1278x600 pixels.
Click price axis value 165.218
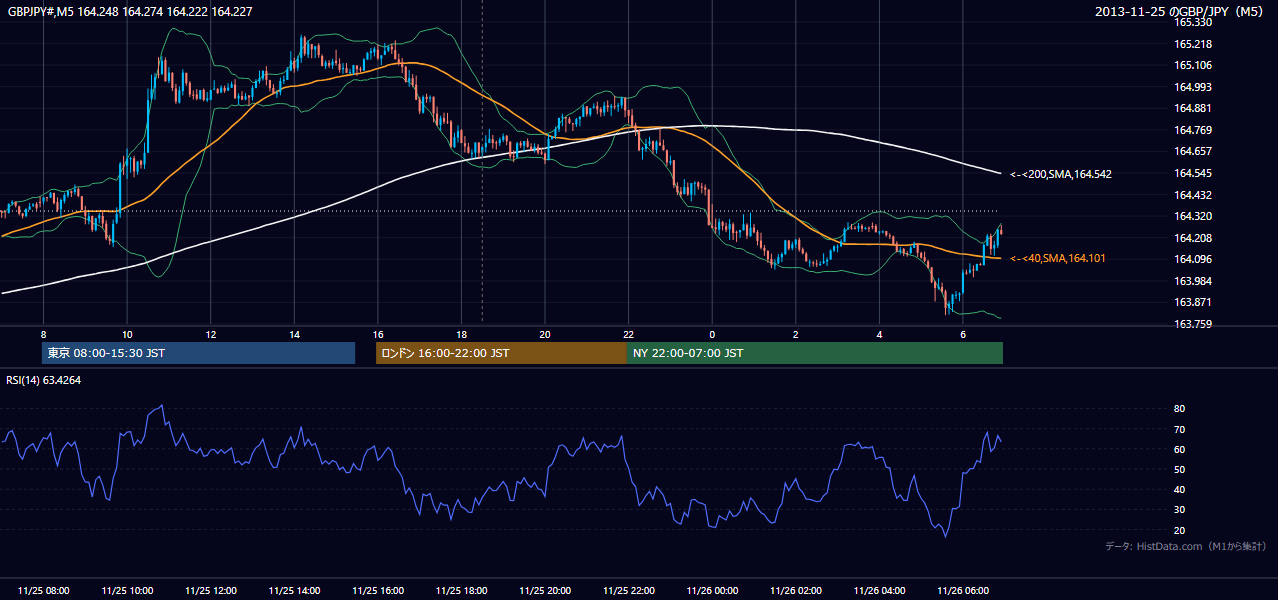pos(1192,44)
